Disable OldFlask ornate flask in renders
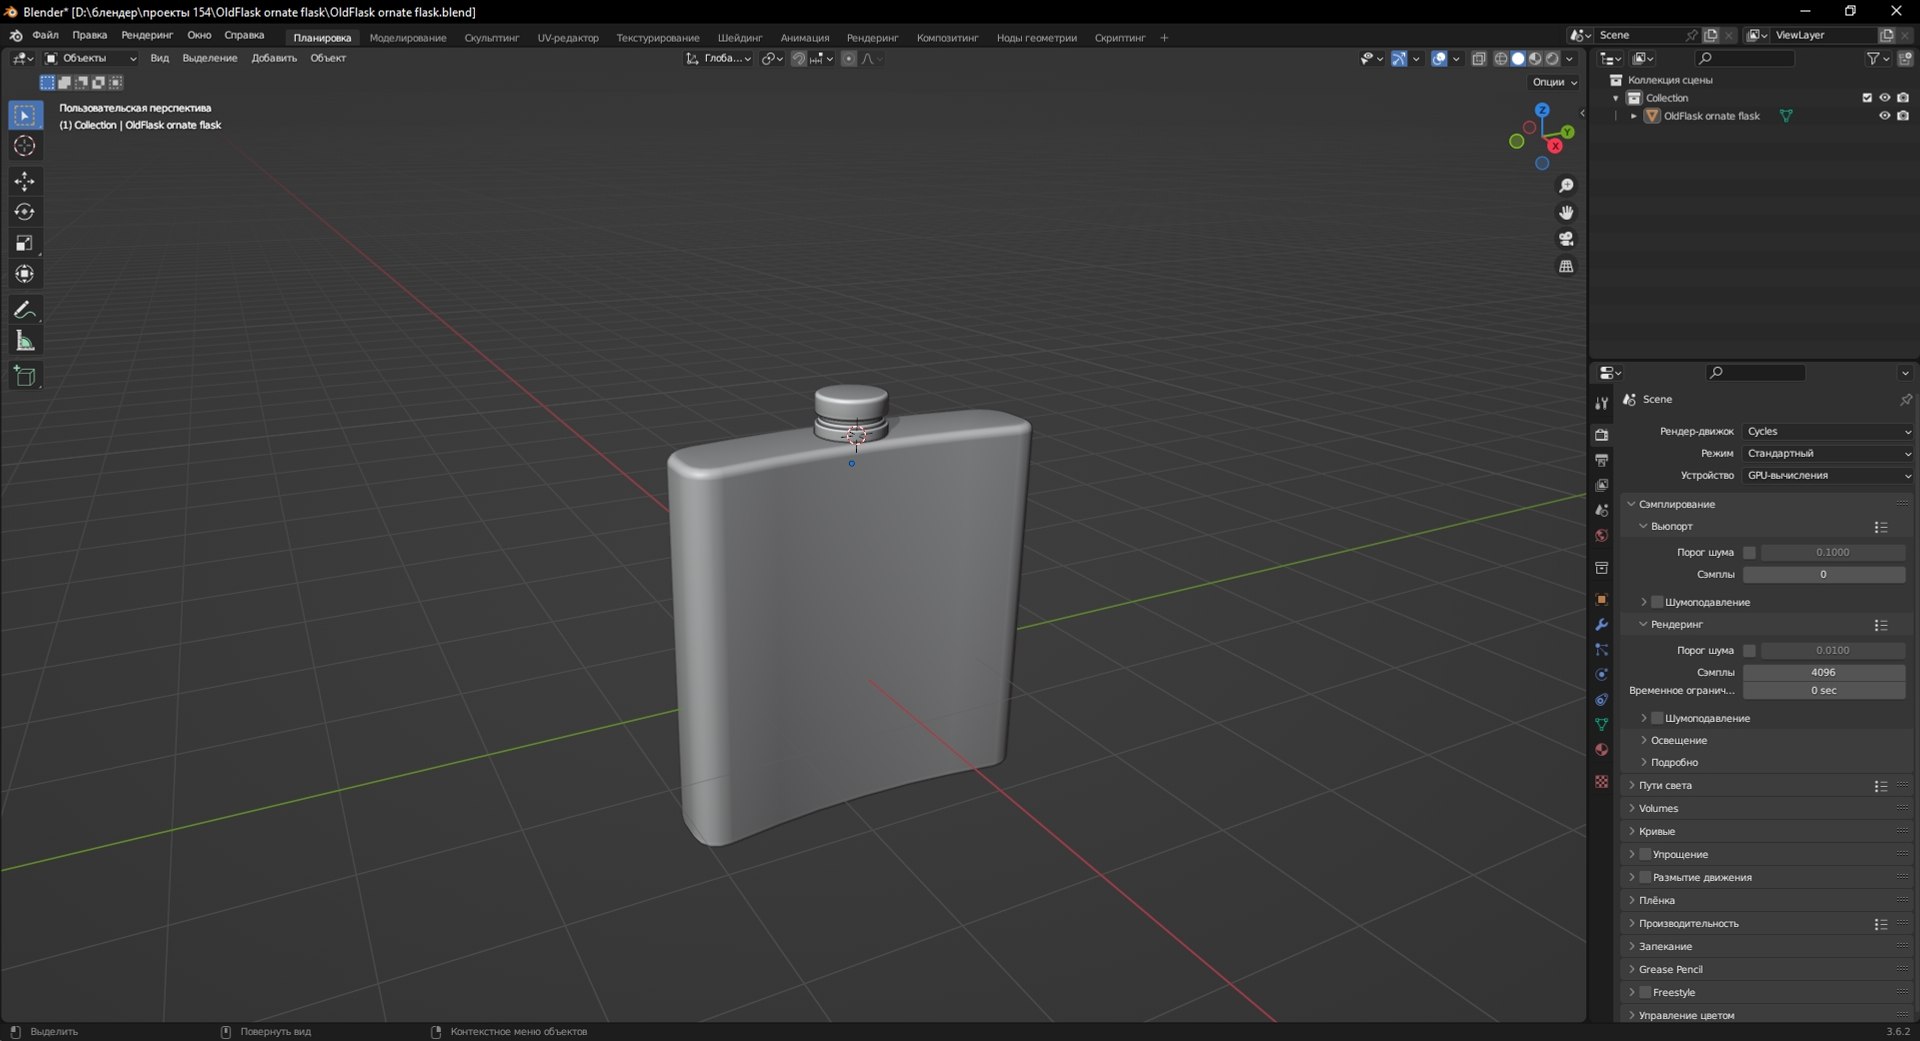Screen dimensions: 1920x1041 (1903, 116)
